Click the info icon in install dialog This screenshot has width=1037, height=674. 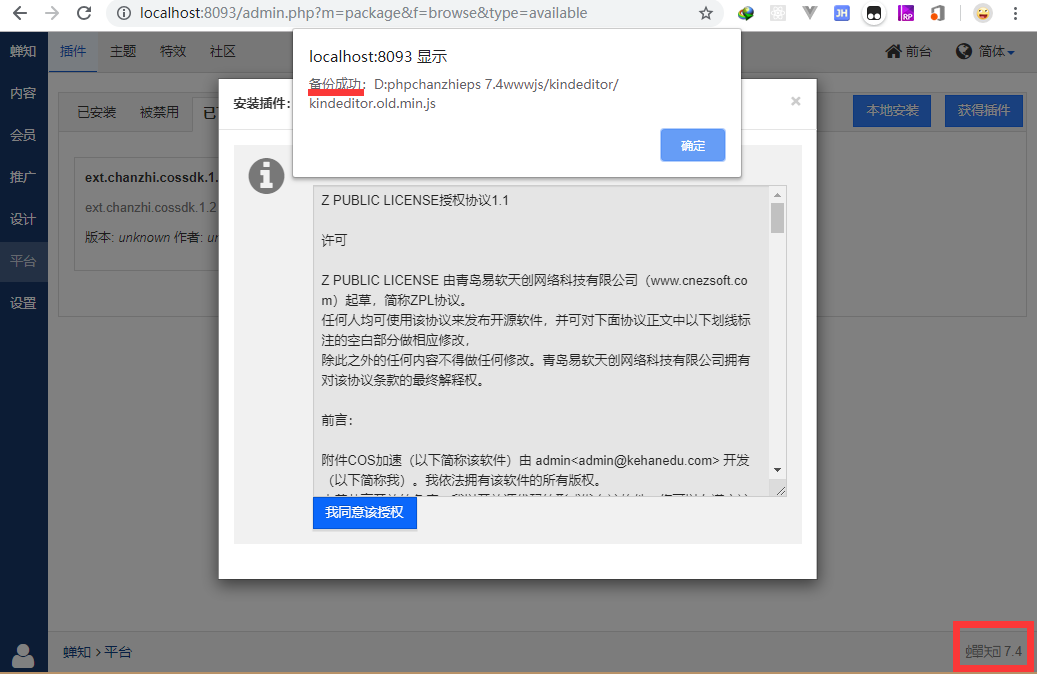(266, 176)
